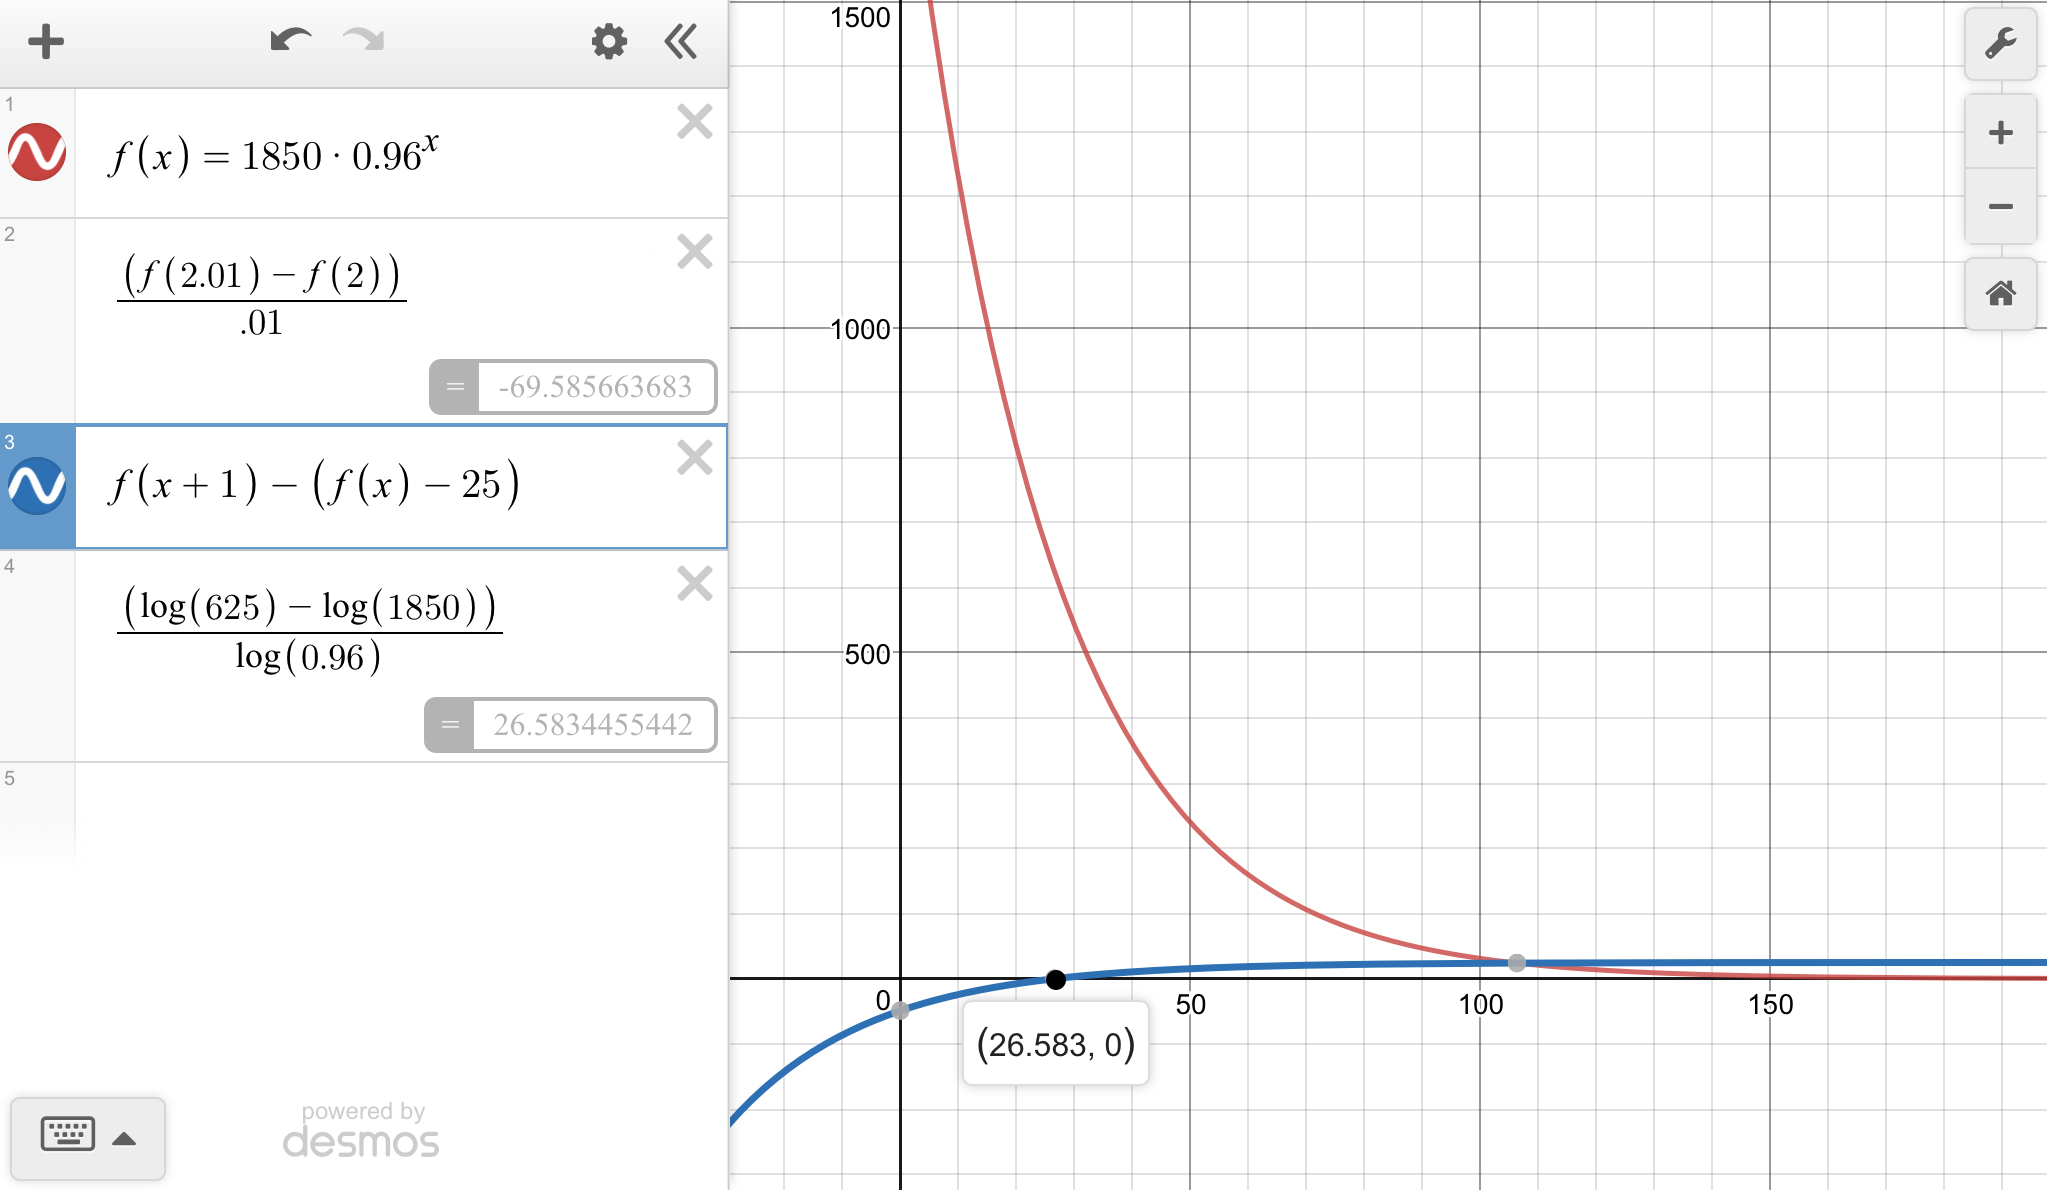Zoom out on the graph
Viewport: 2048px width, 1190px height.
pyautogui.click(x=2000, y=207)
